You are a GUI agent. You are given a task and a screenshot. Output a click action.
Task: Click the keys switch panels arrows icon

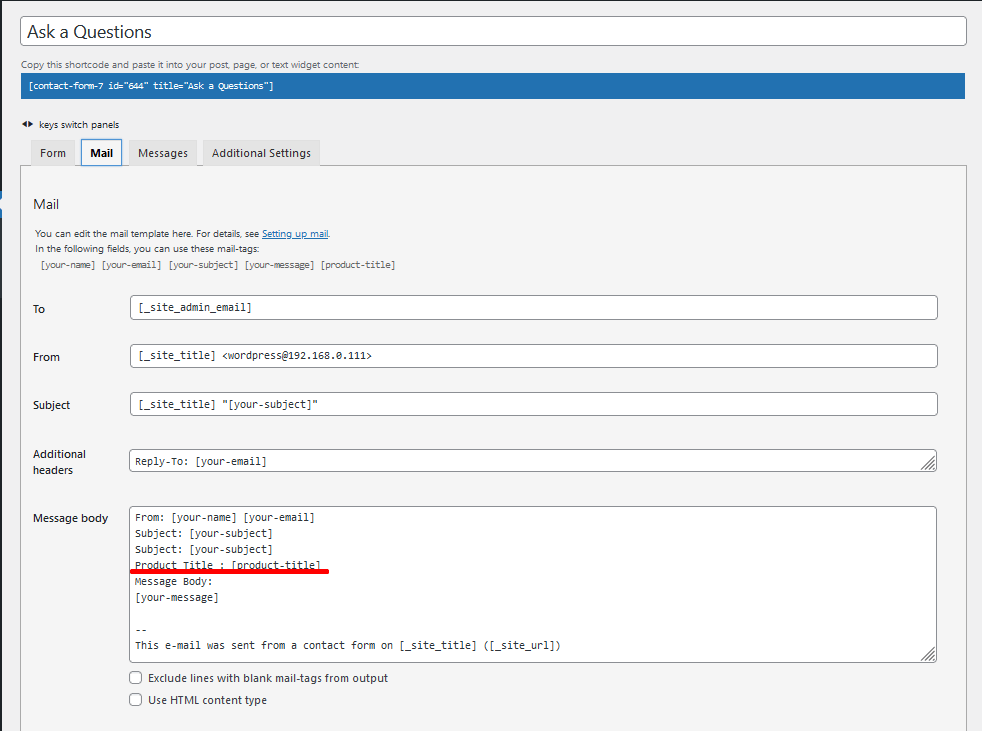(26, 125)
